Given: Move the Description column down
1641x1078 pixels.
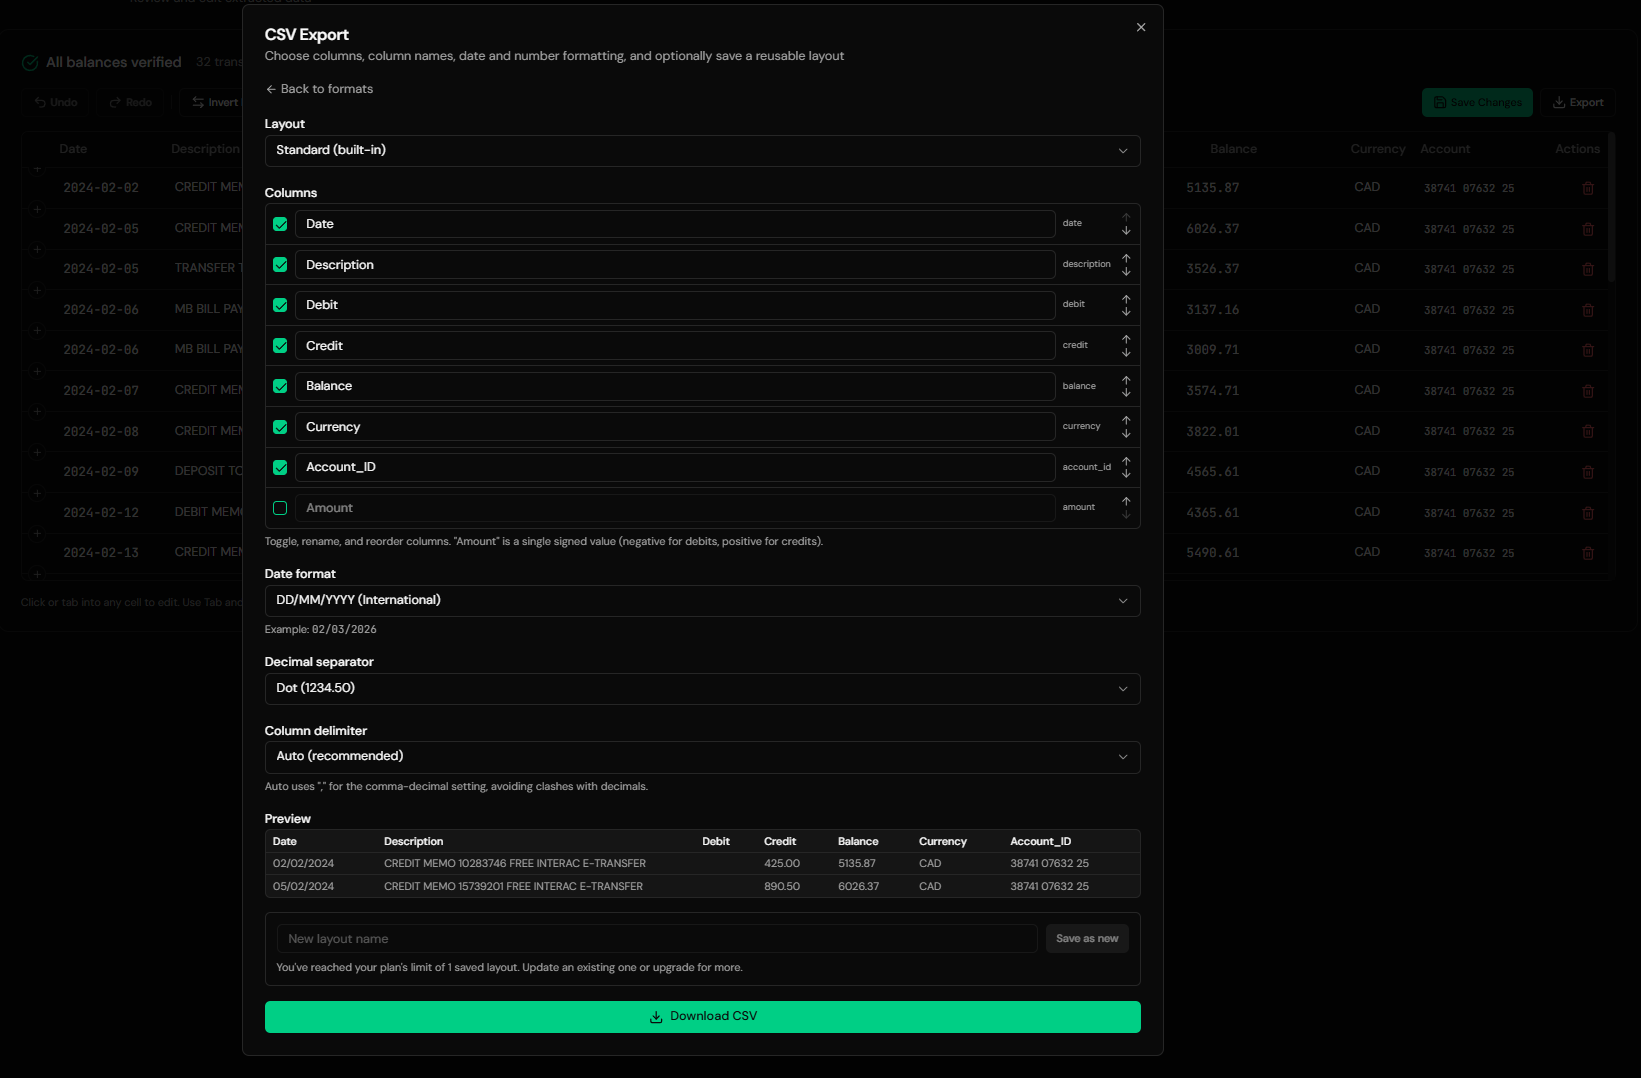Looking at the screenshot, I should pos(1126,271).
